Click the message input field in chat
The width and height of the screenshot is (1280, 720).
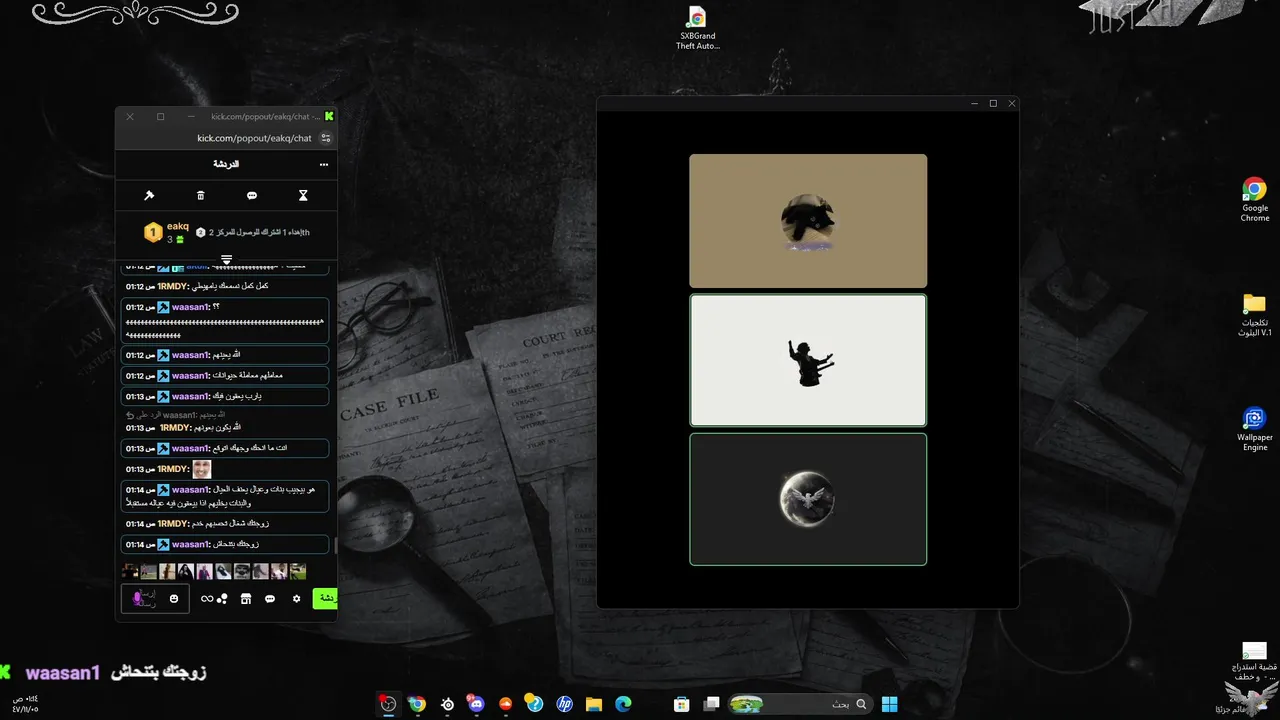point(155,599)
